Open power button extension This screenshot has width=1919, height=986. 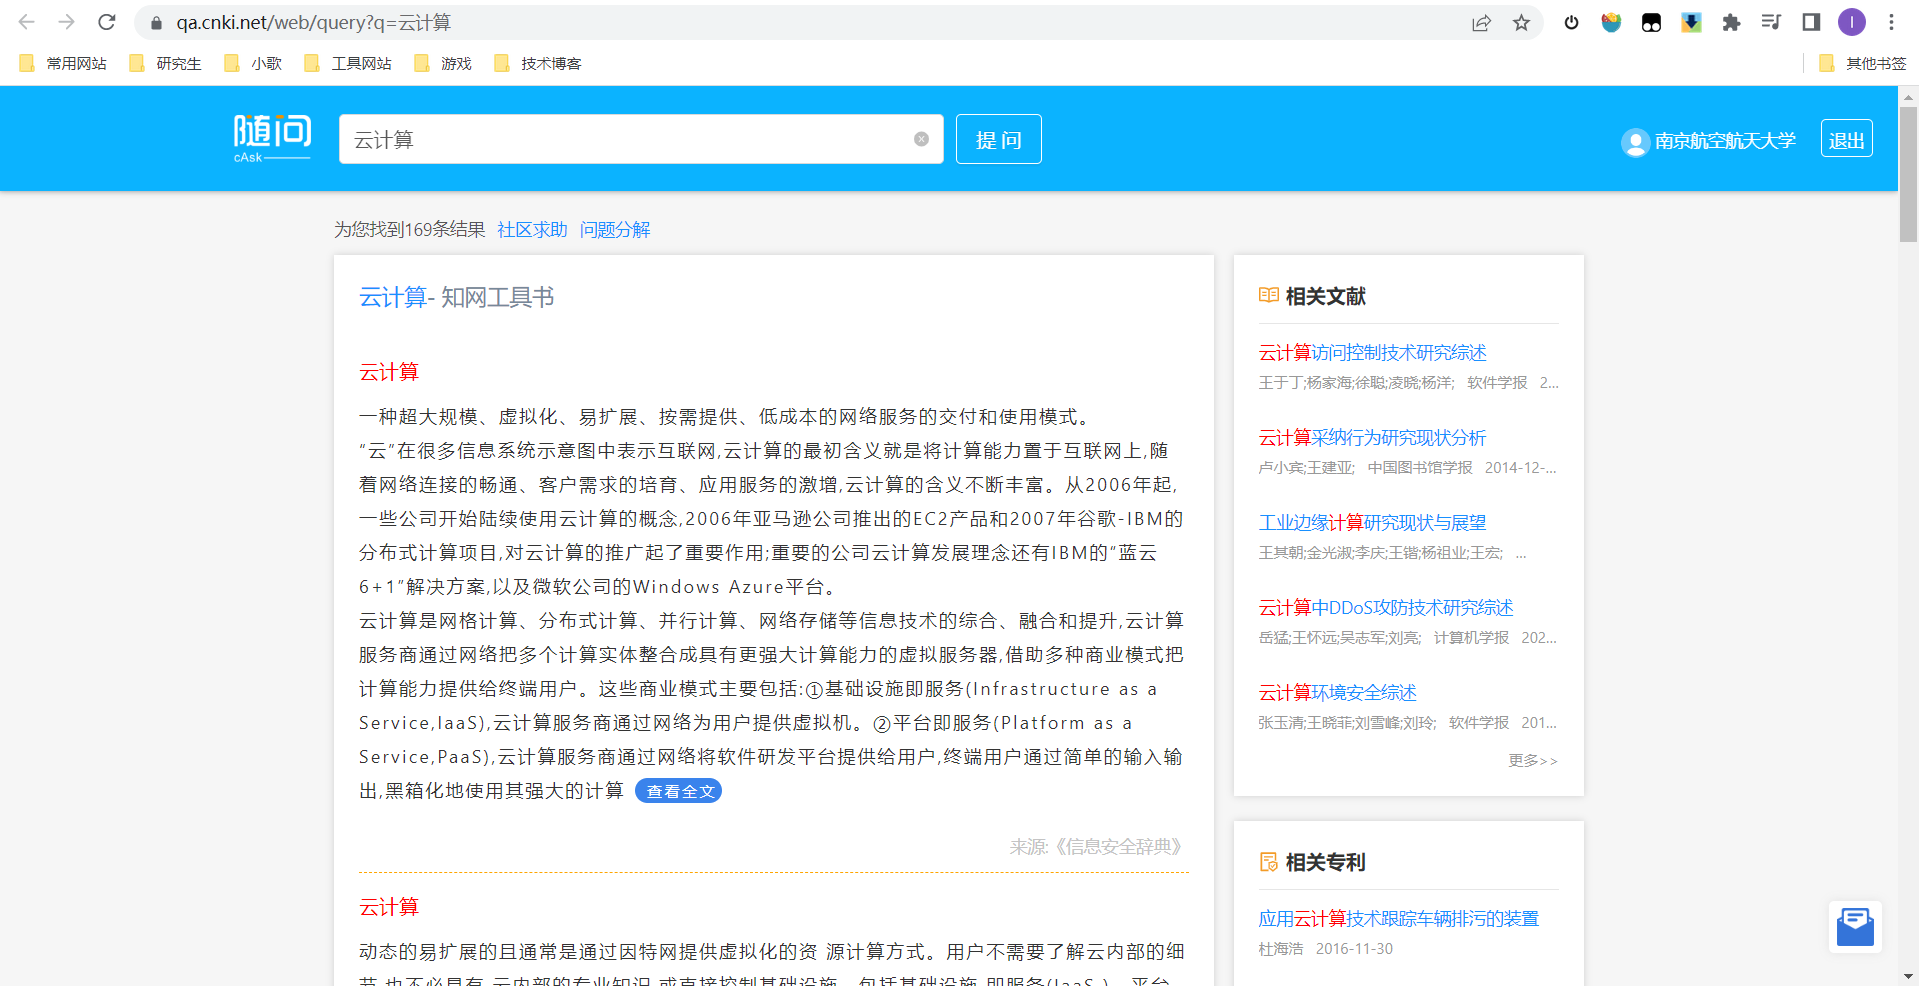pos(1571,23)
